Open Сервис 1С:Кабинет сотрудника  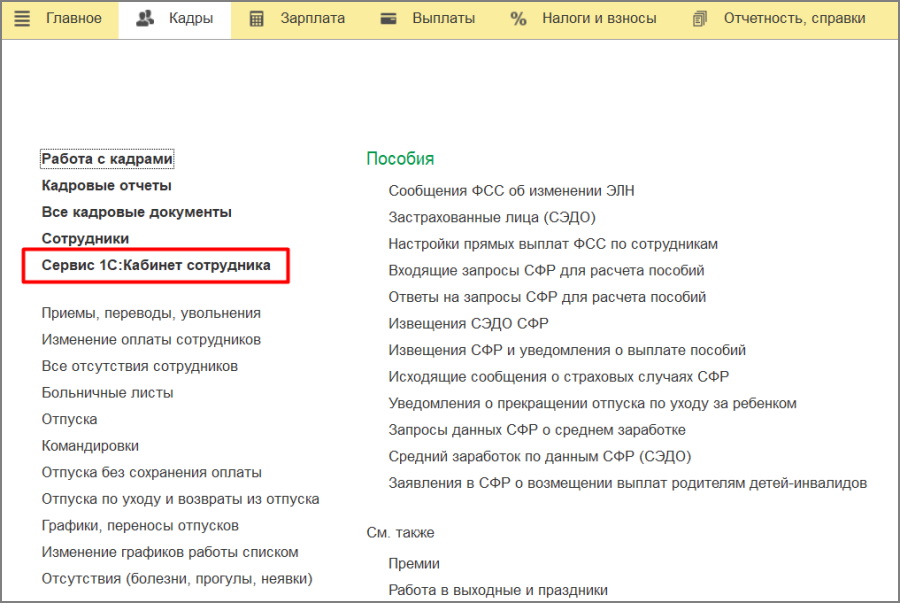pos(156,265)
